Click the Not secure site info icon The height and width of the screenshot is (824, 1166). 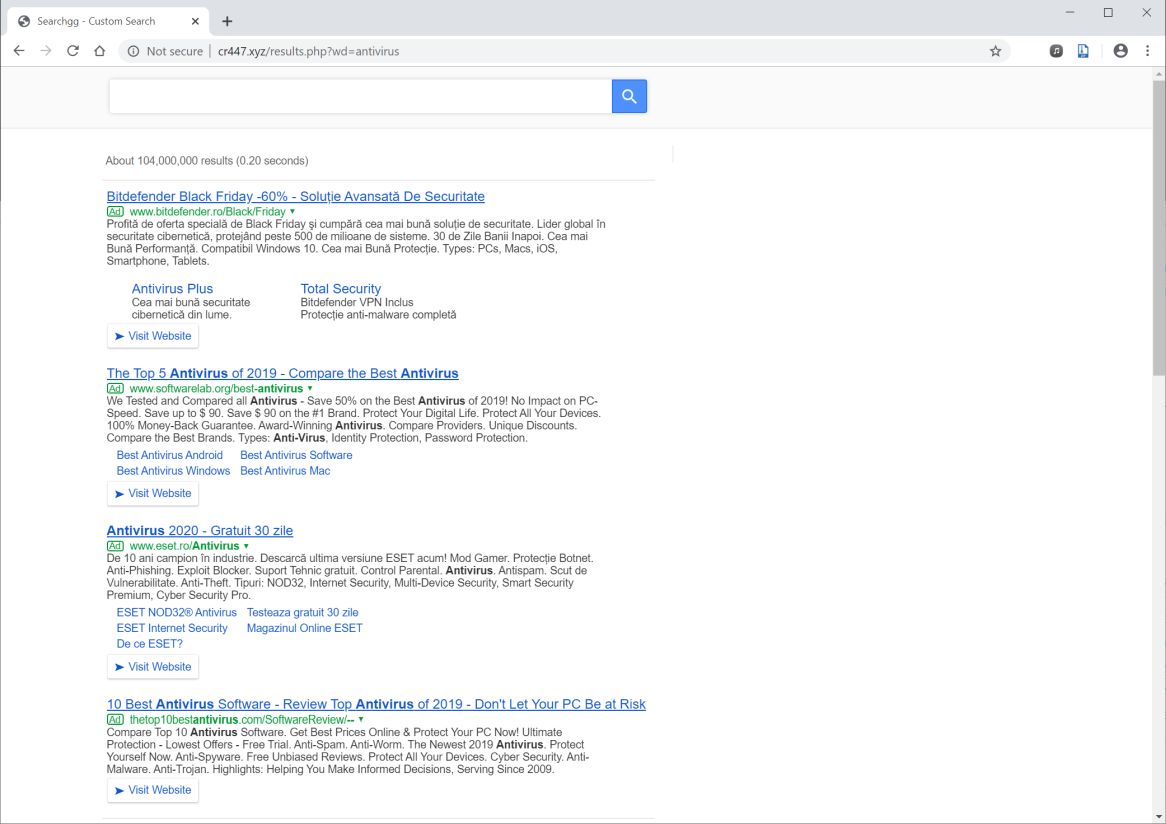pos(133,51)
